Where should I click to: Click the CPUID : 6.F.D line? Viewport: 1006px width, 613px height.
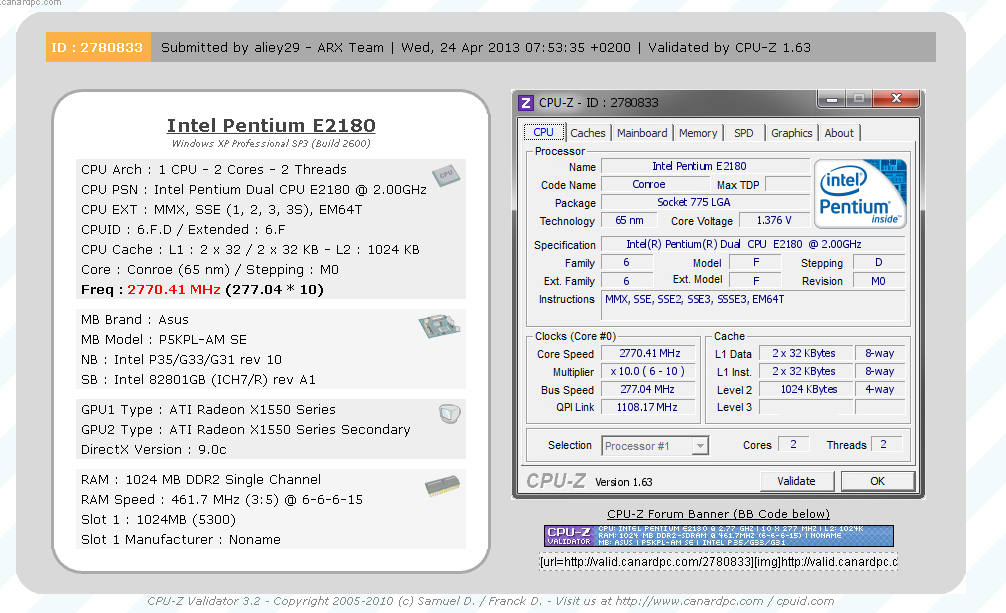(x=183, y=229)
